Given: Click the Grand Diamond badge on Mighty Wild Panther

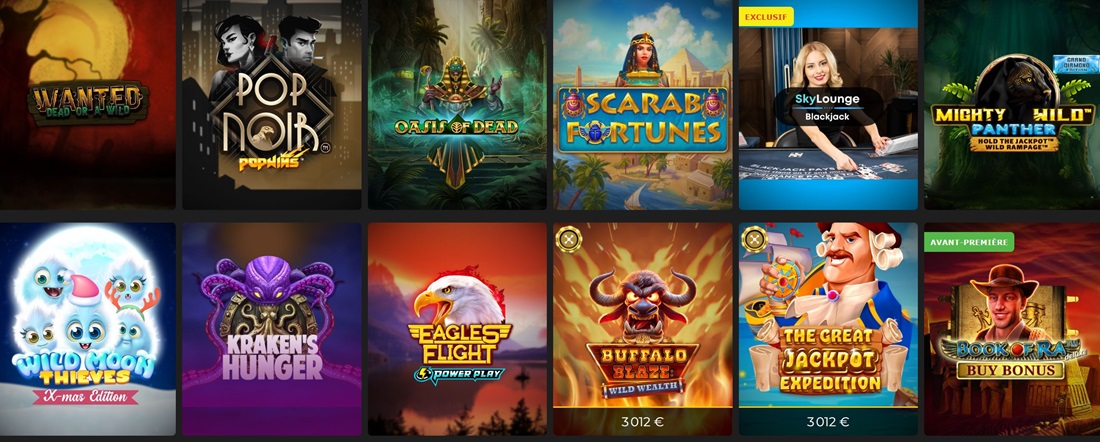Looking at the screenshot, I should [1075, 64].
